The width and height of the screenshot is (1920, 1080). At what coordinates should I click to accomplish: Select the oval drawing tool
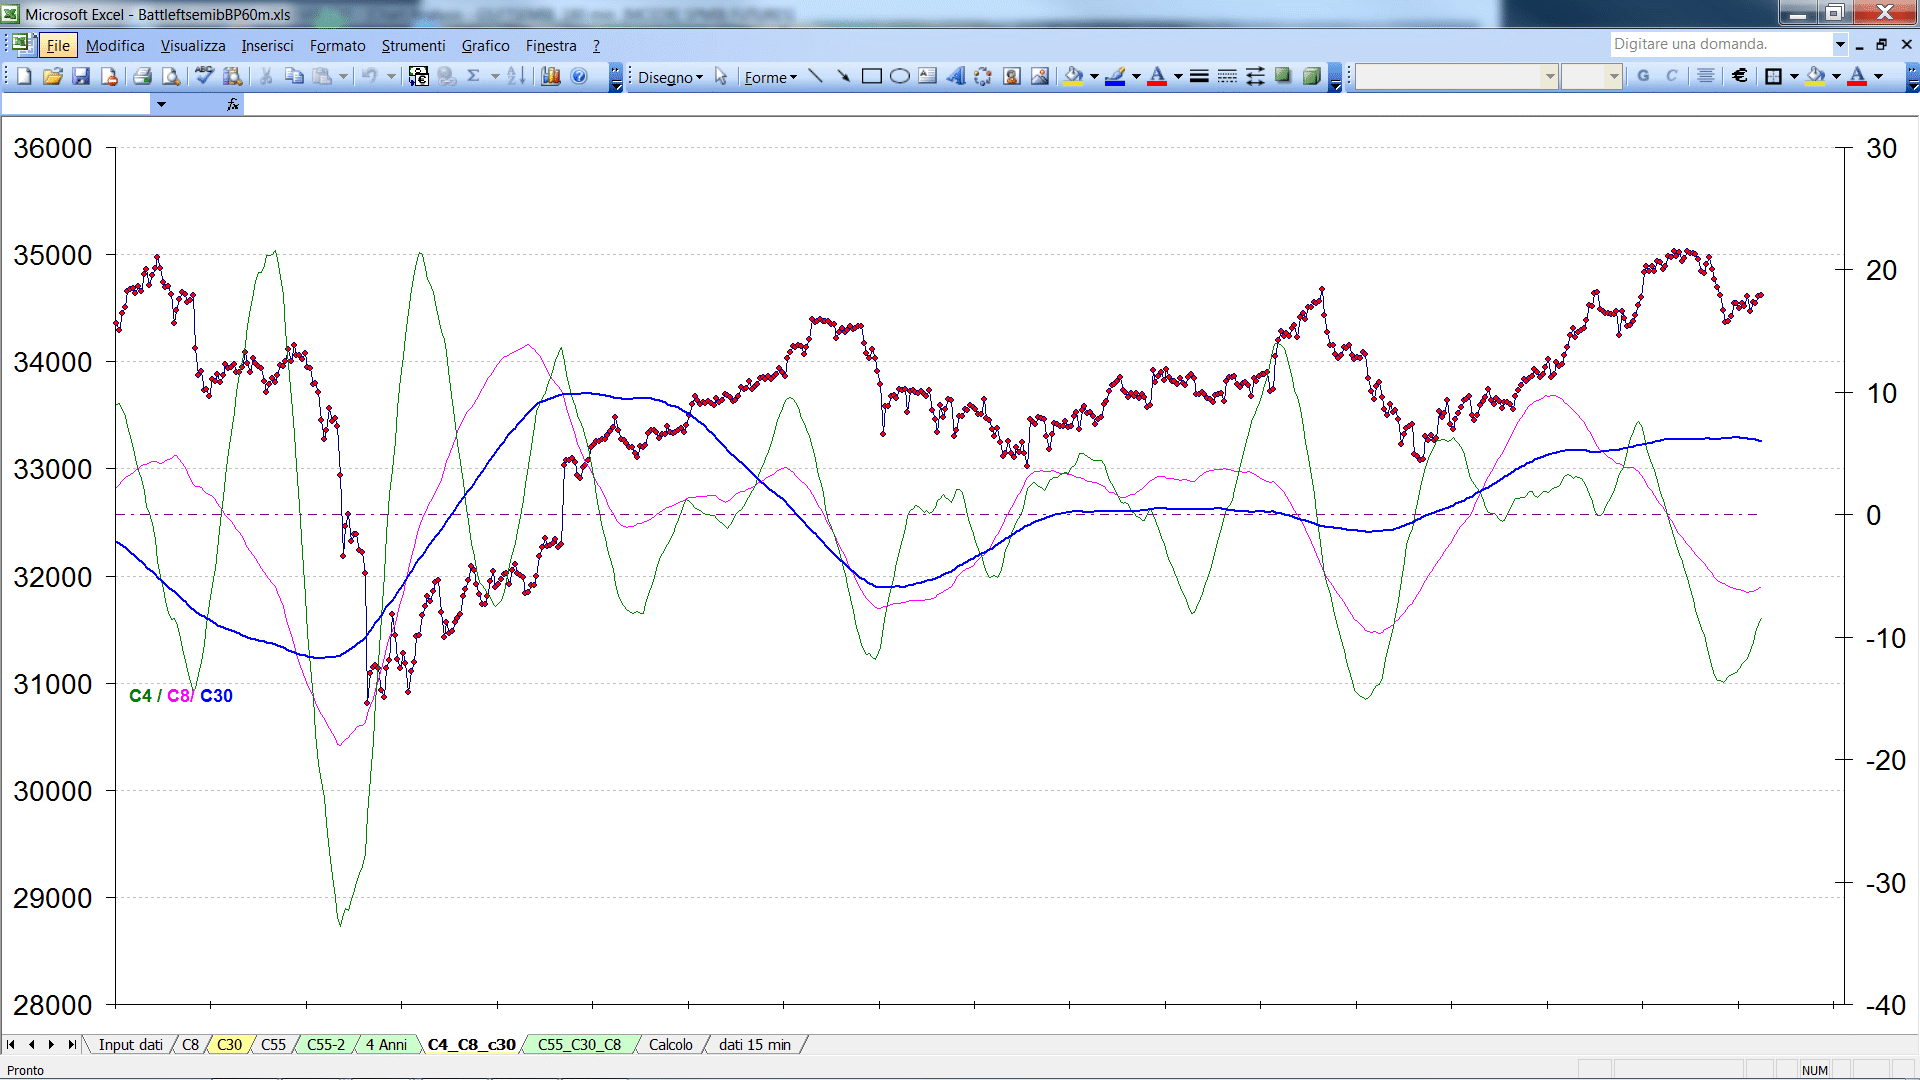click(899, 76)
